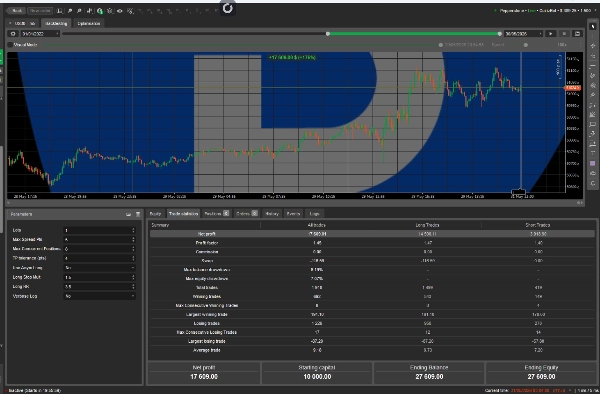Click the bottom-most right drawing toolbar icon
This screenshot has width=600, height=394.
[593, 183]
